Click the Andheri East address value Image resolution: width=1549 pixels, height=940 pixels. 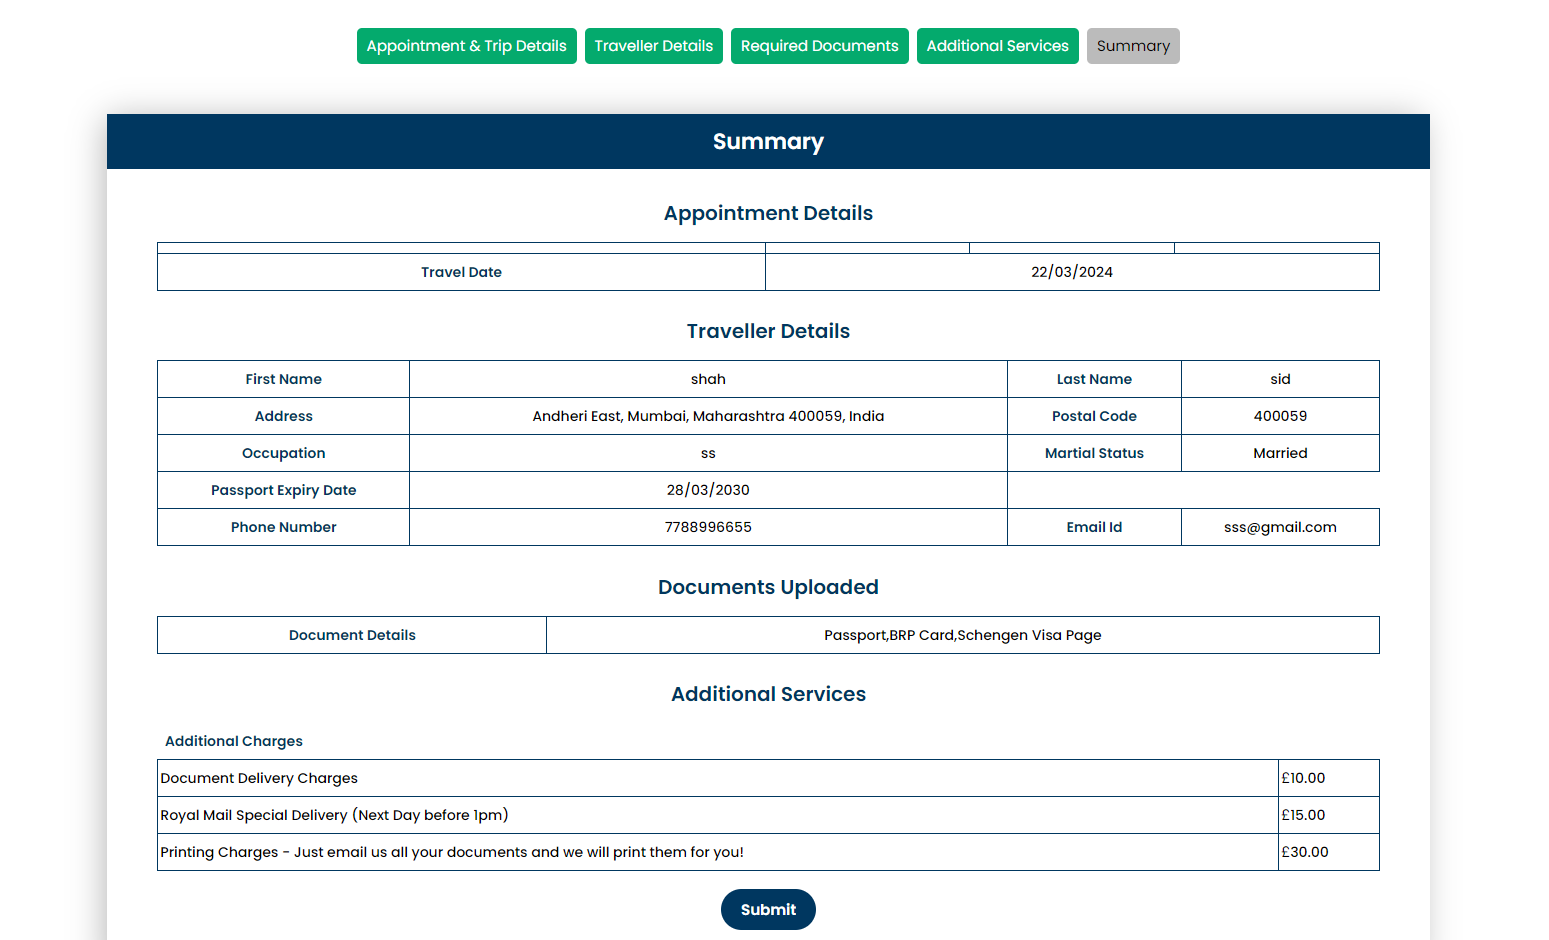click(708, 416)
